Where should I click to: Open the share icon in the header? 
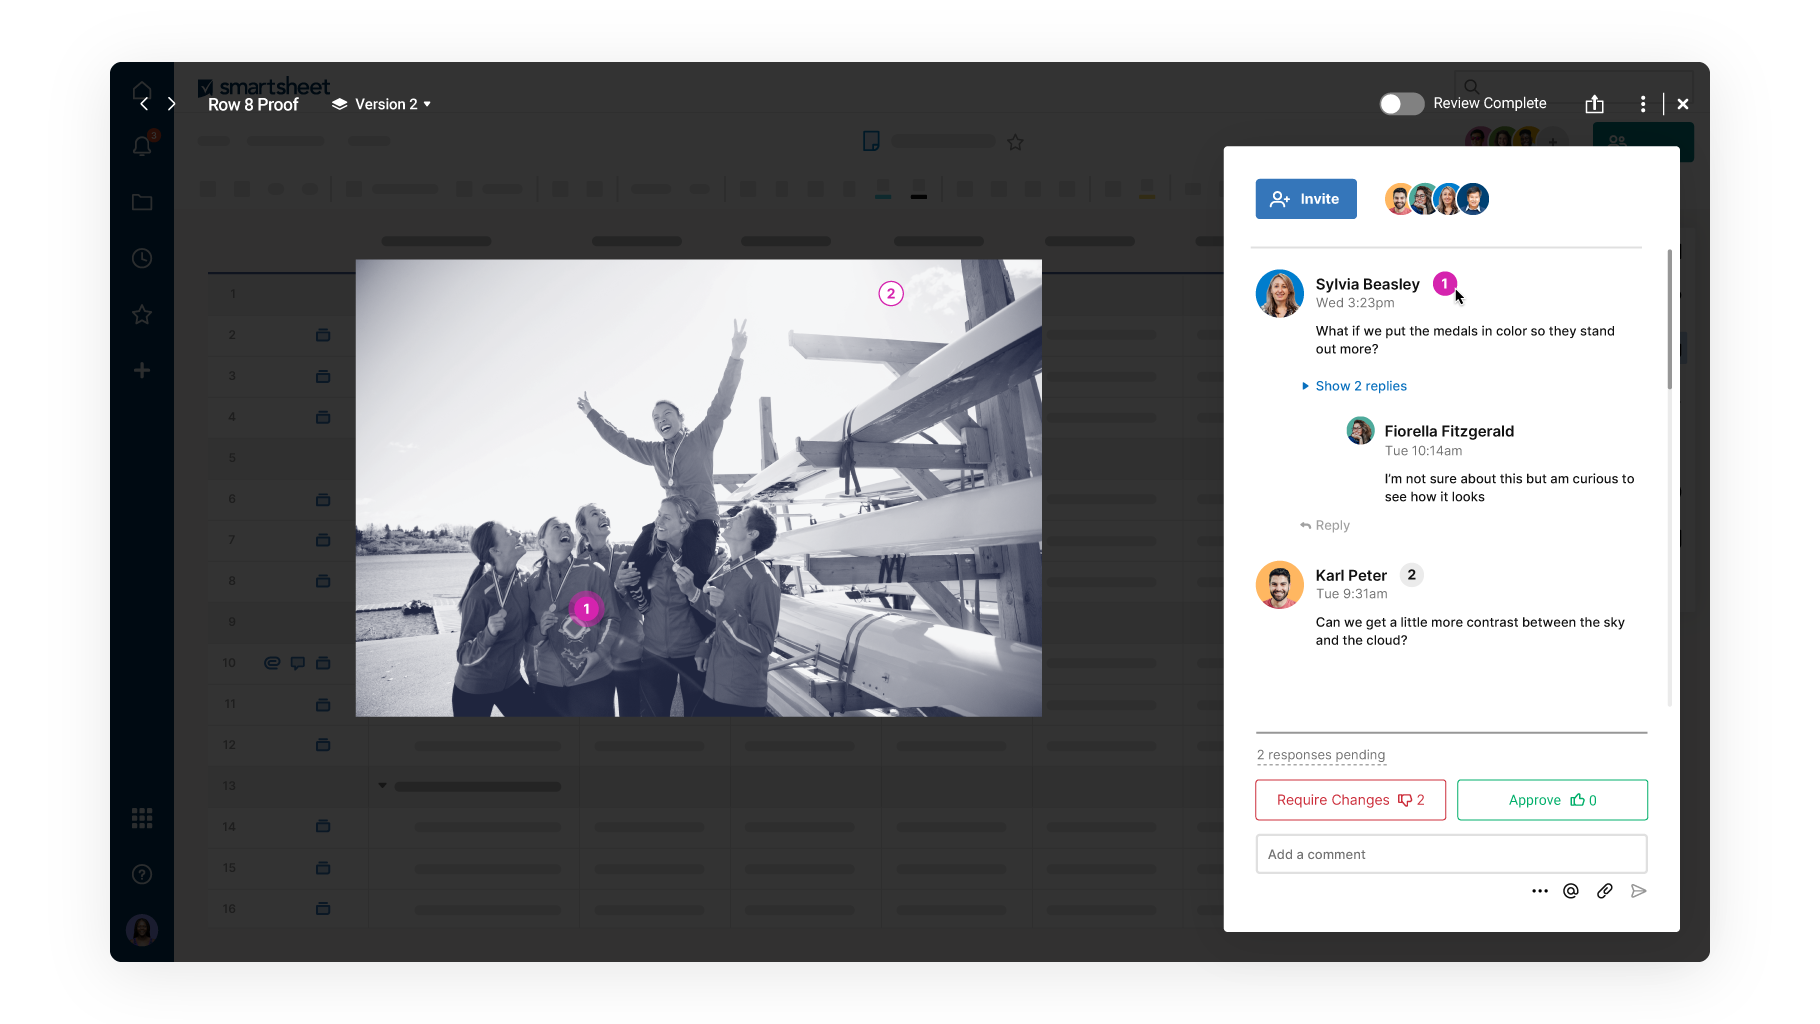1594,103
